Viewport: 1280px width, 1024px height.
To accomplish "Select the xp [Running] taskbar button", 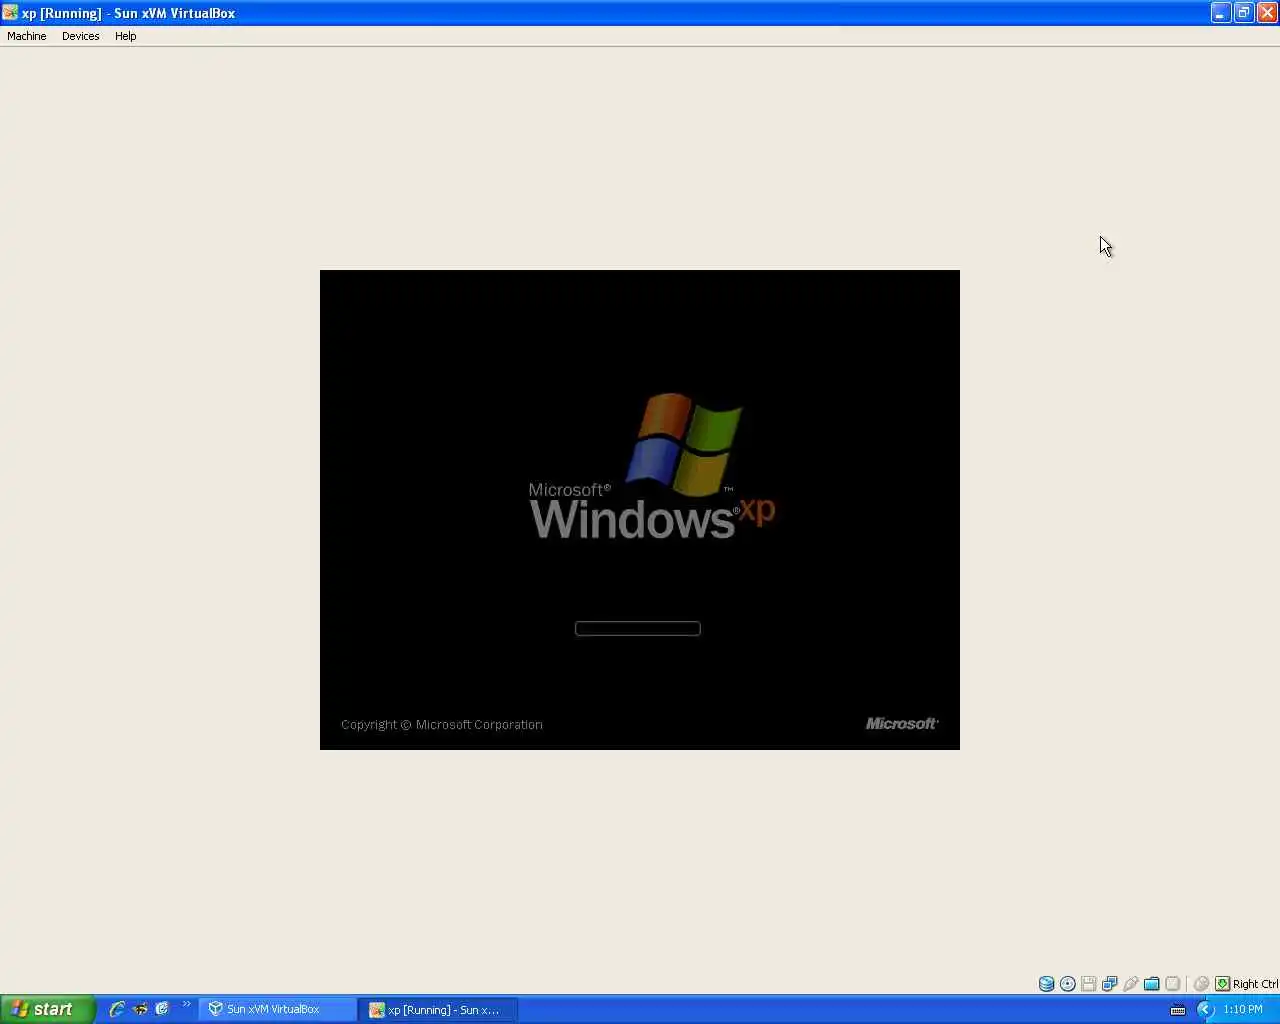I will (x=439, y=1009).
